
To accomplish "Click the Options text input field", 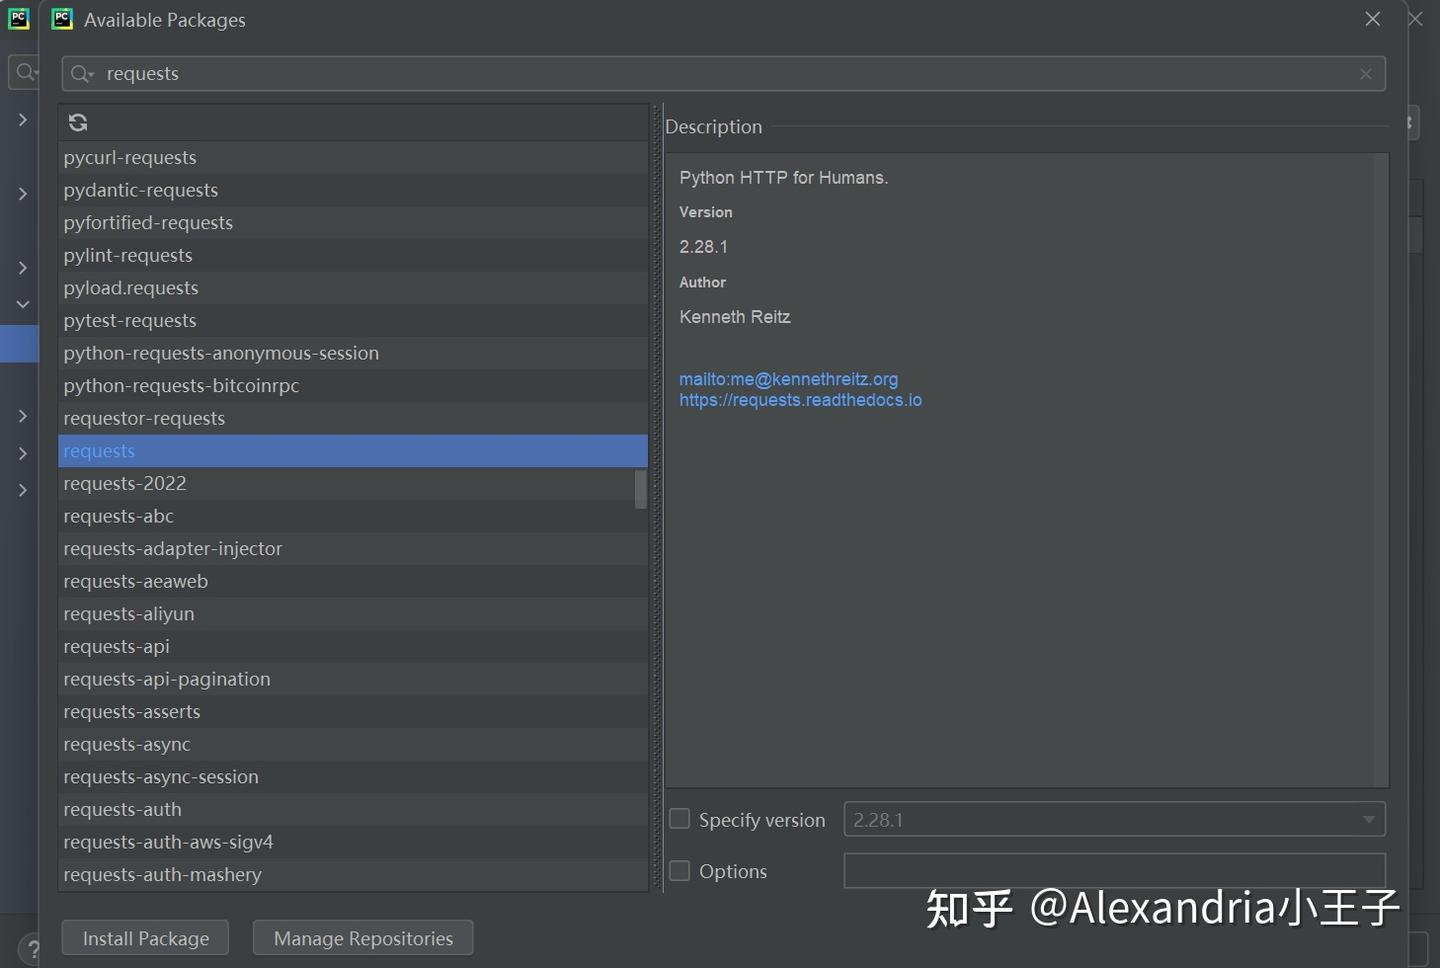I will [1115, 871].
